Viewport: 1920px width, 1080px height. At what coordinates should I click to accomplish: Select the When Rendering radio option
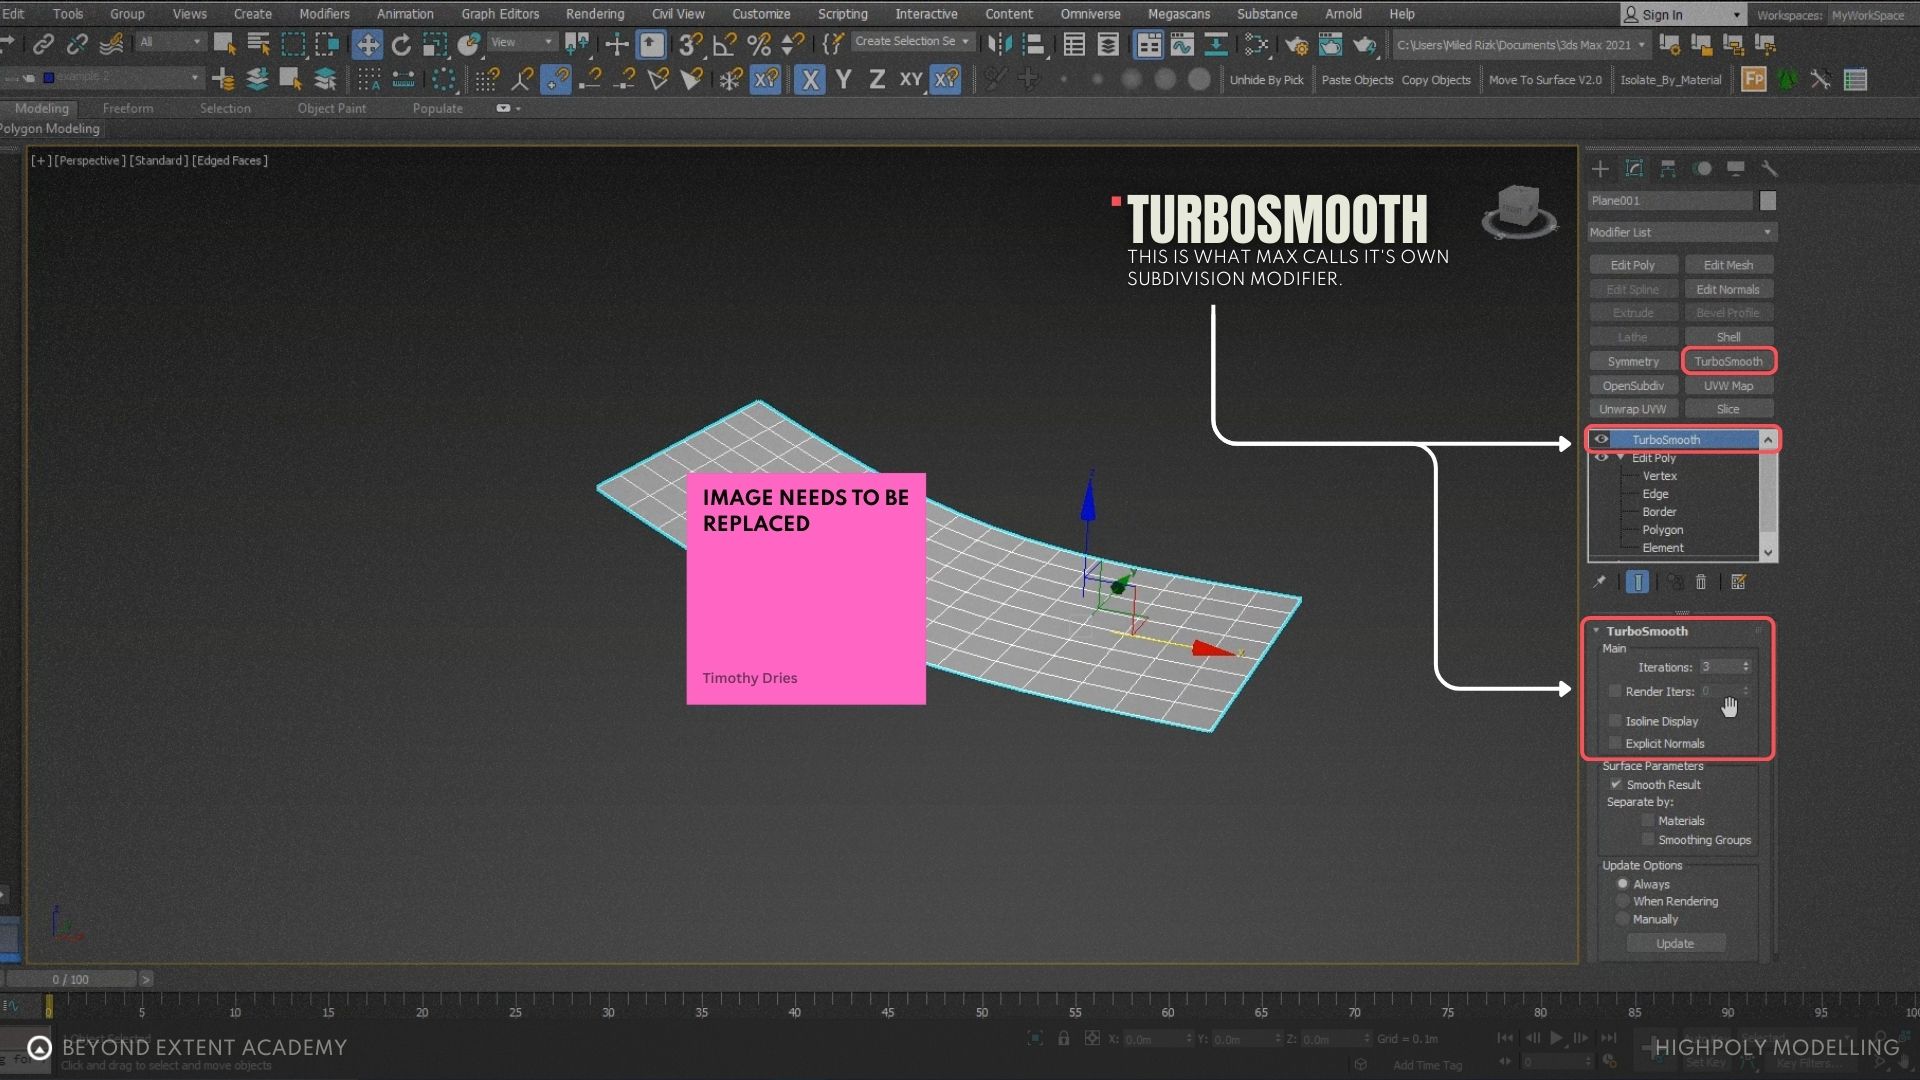[x=1622, y=901]
